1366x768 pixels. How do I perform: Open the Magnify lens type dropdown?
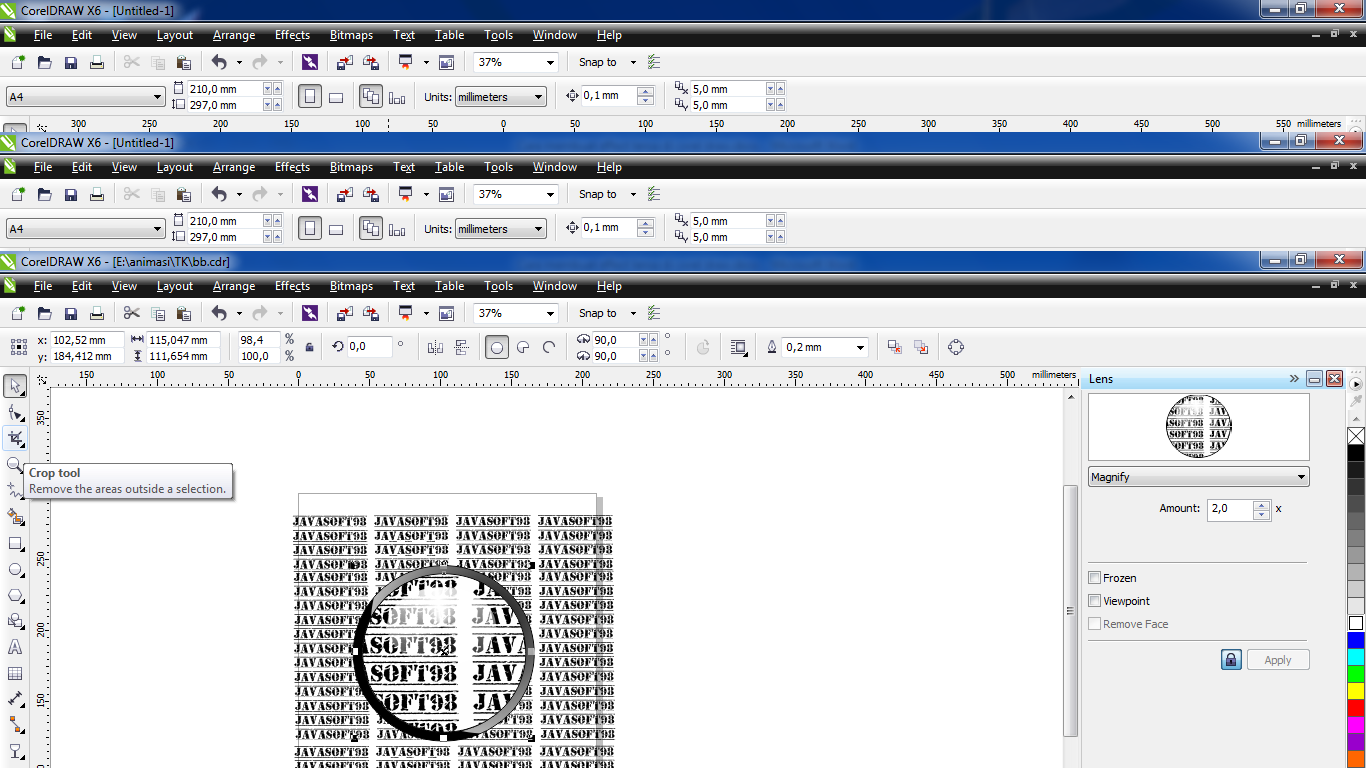tap(1300, 476)
